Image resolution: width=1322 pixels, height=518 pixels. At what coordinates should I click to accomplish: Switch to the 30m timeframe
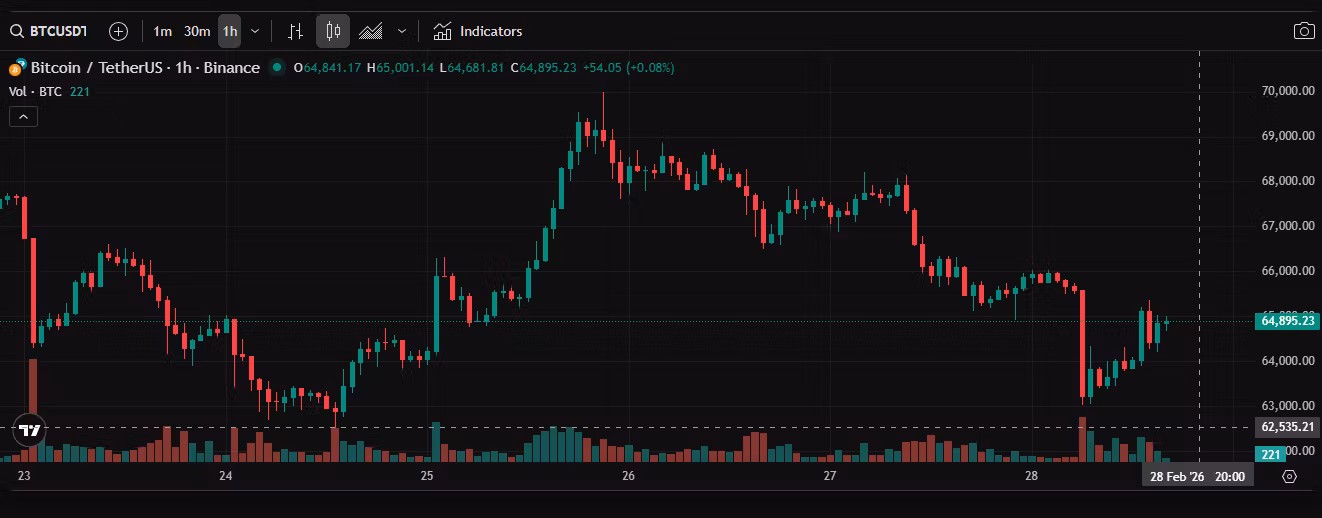[x=197, y=31]
